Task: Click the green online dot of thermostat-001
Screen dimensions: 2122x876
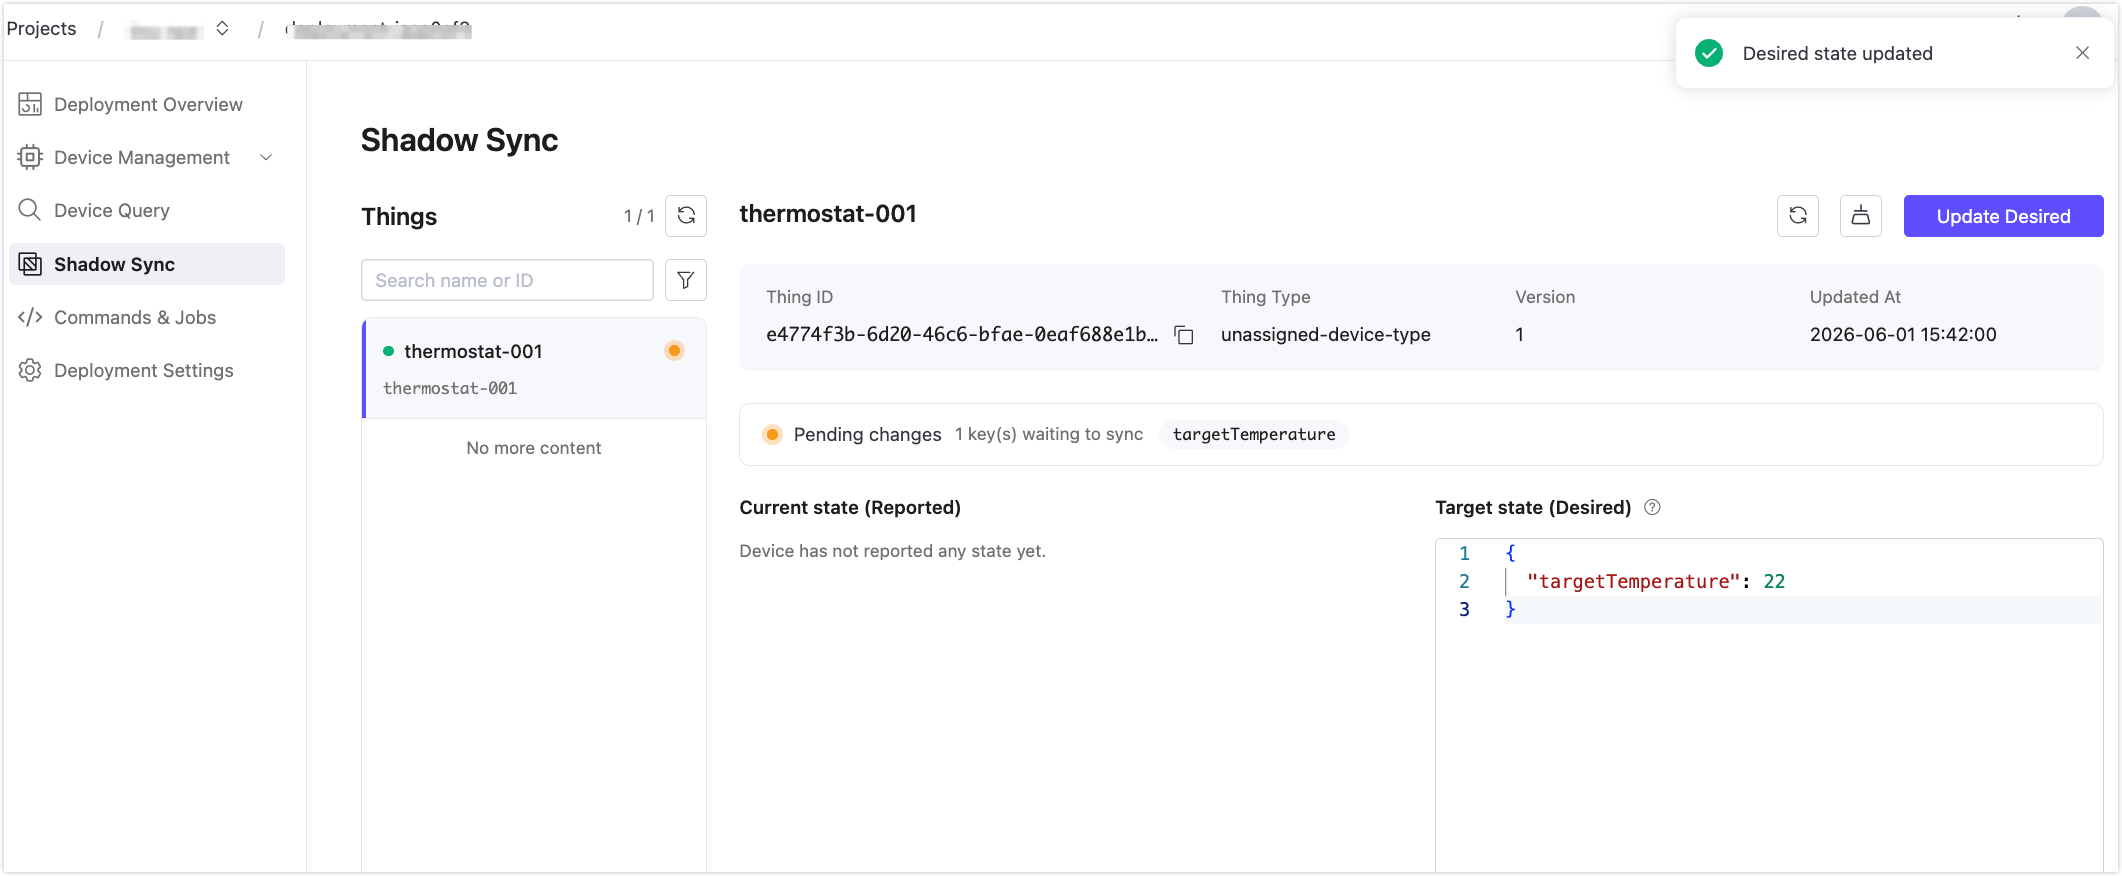Action: coord(389,351)
